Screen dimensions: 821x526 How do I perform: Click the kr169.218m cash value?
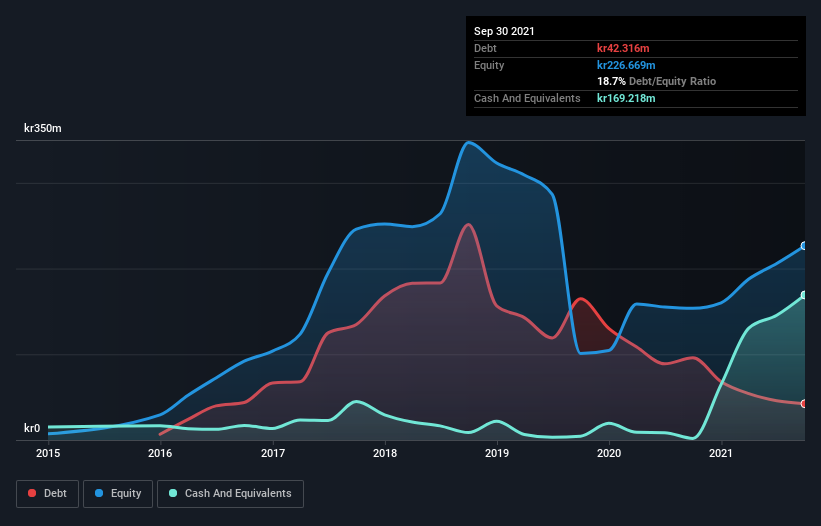626,98
